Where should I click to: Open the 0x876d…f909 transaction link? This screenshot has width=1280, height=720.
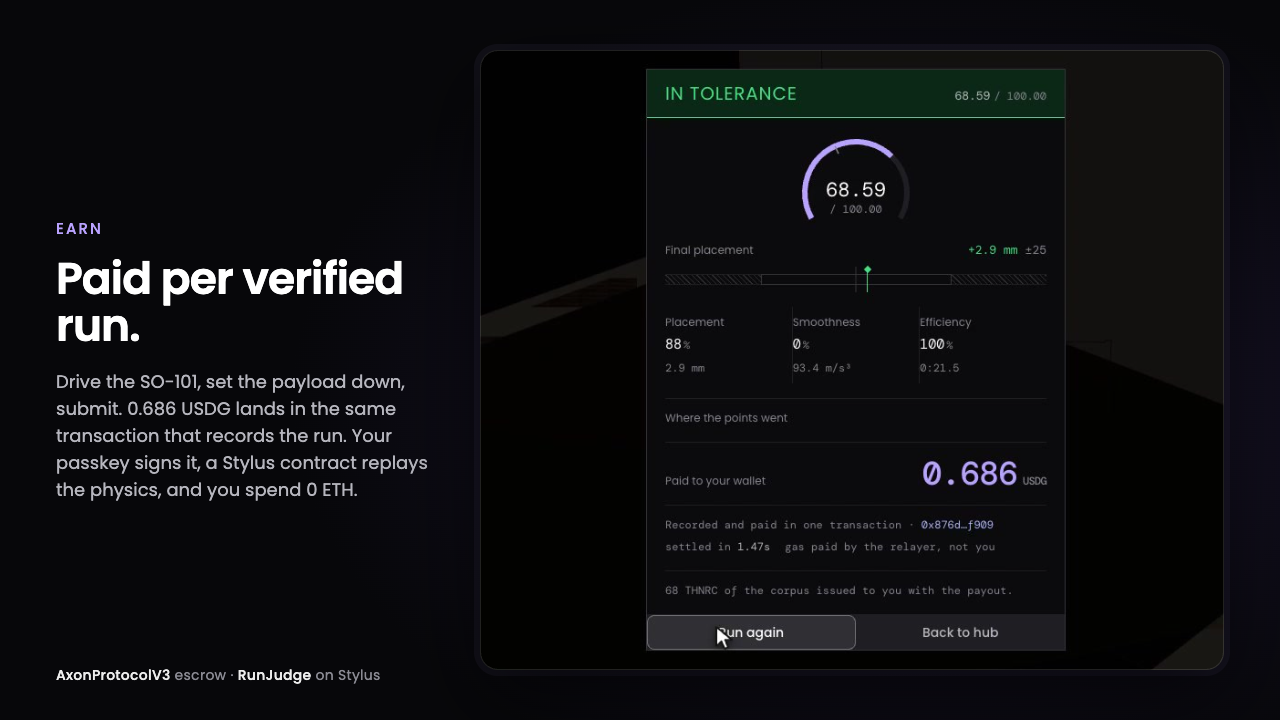click(957, 525)
